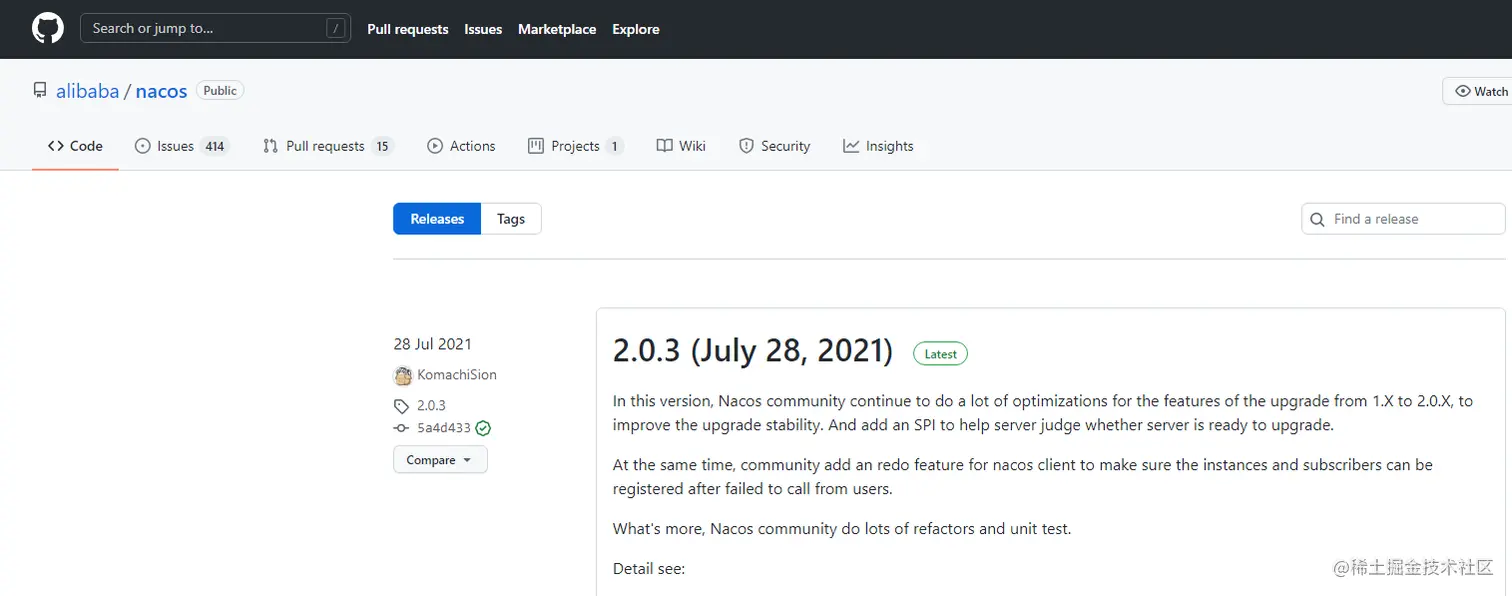Click the Public visibility badge
Viewport: 1512px width, 596px height.
tap(220, 91)
